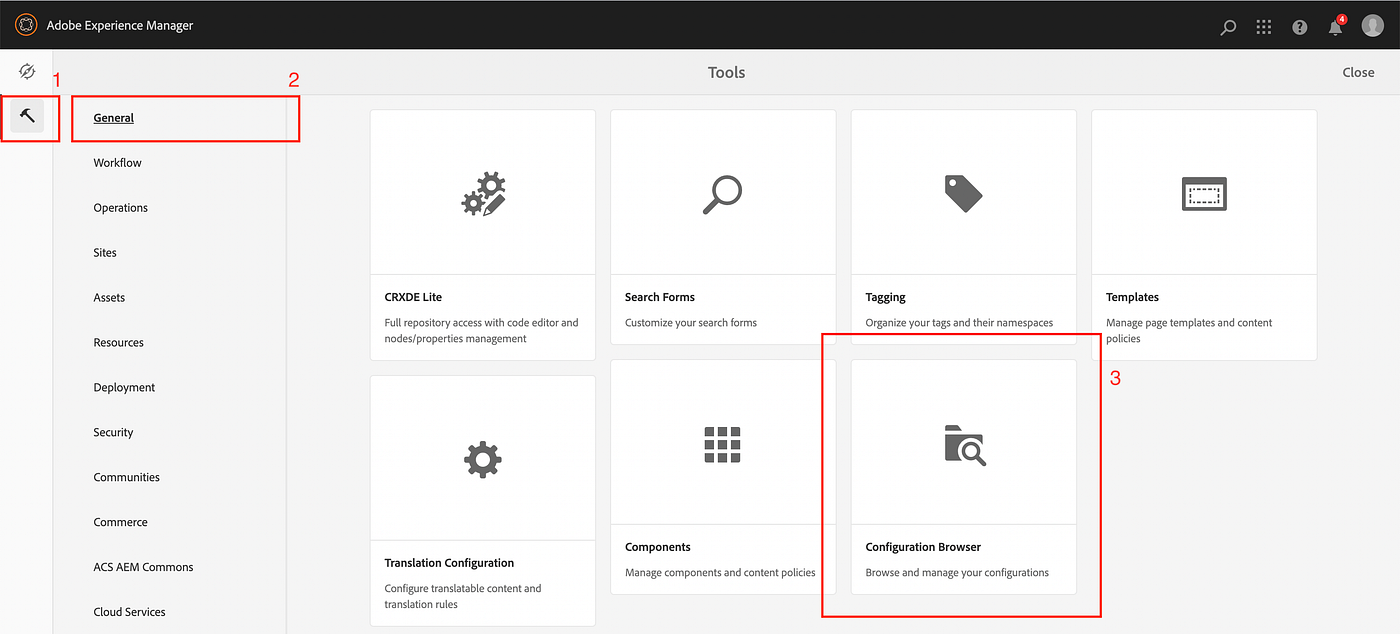The image size is (1400, 634).
Task: Open the Cloud Services section
Action: coord(129,611)
